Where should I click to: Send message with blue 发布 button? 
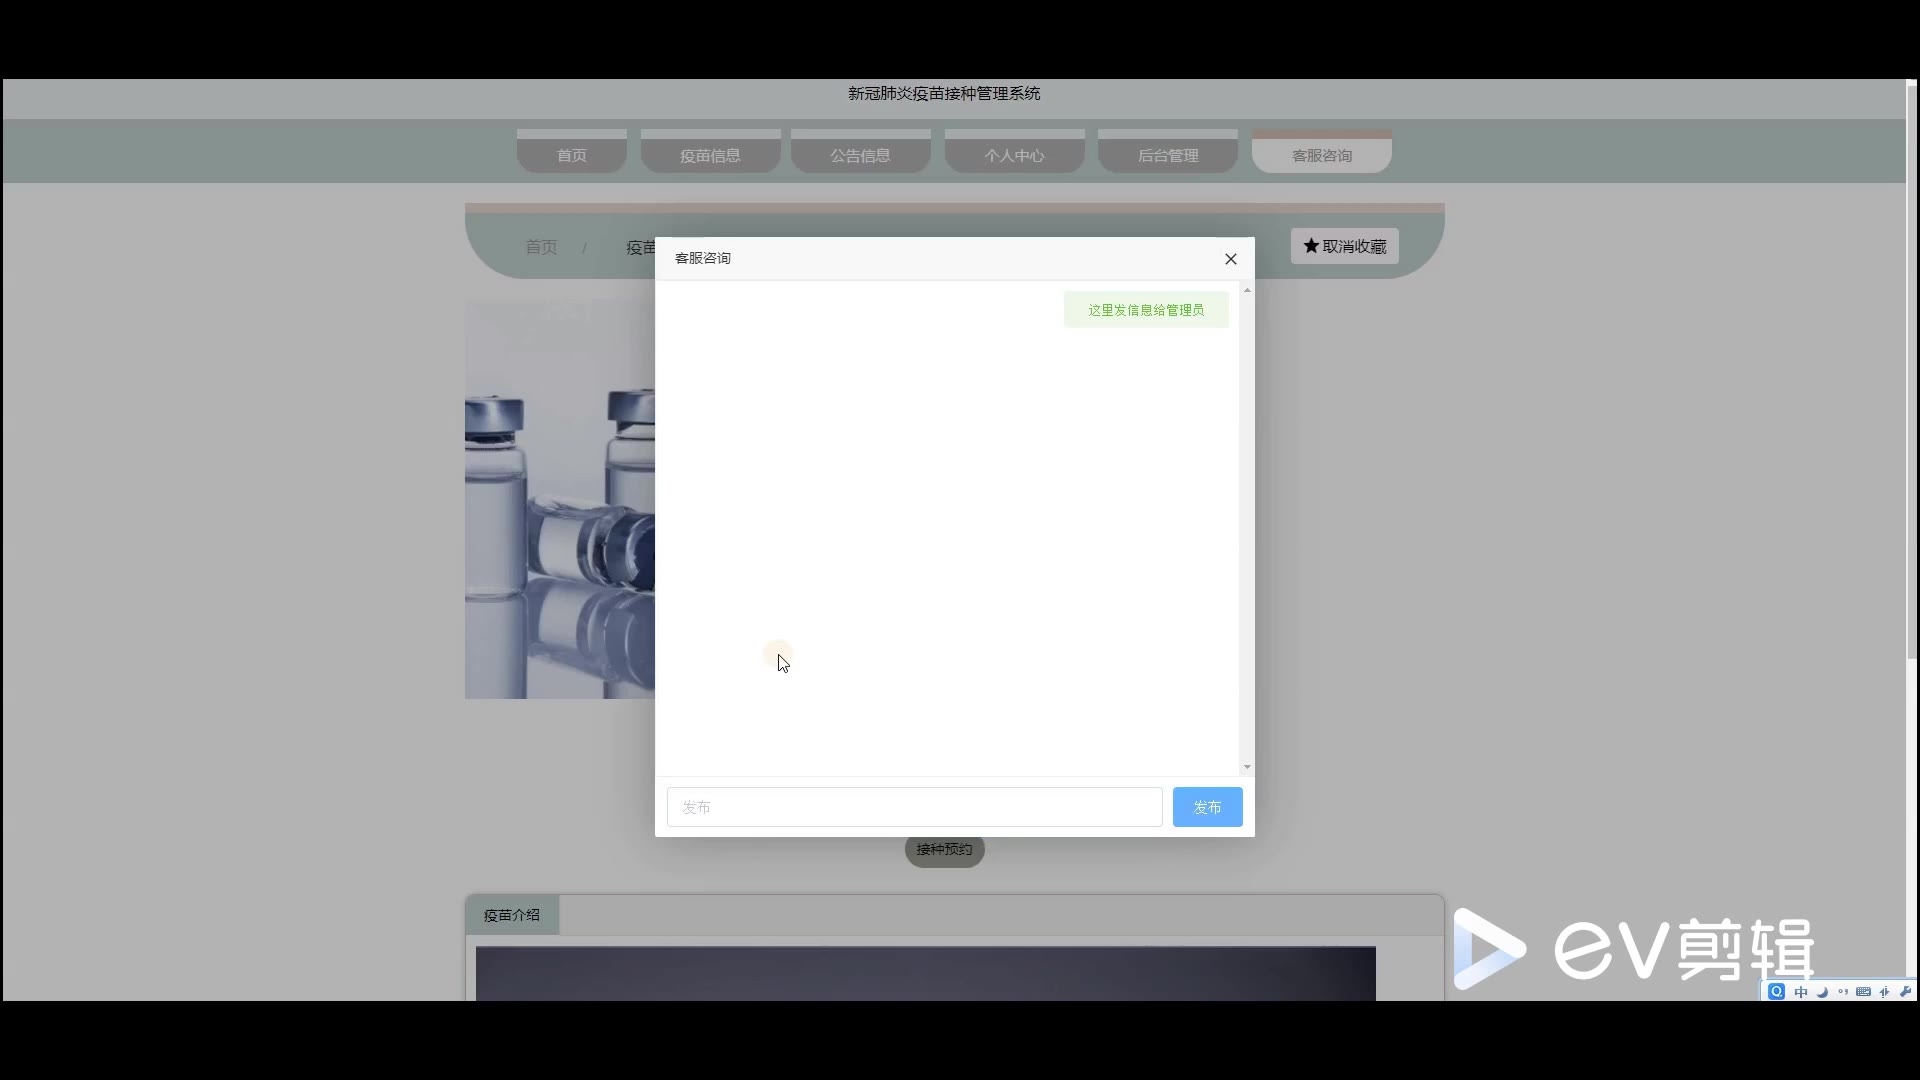click(x=1207, y=807)
